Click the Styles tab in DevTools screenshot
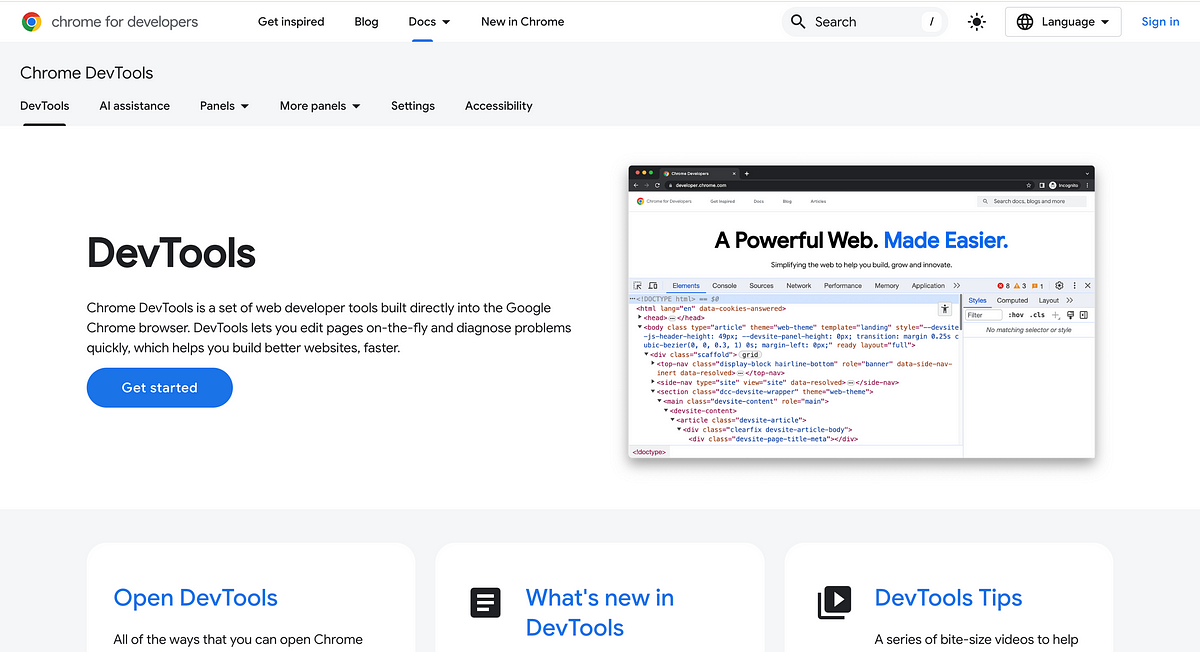The width and height of the screenshot is (1200, 652). (x=977, y=300)
